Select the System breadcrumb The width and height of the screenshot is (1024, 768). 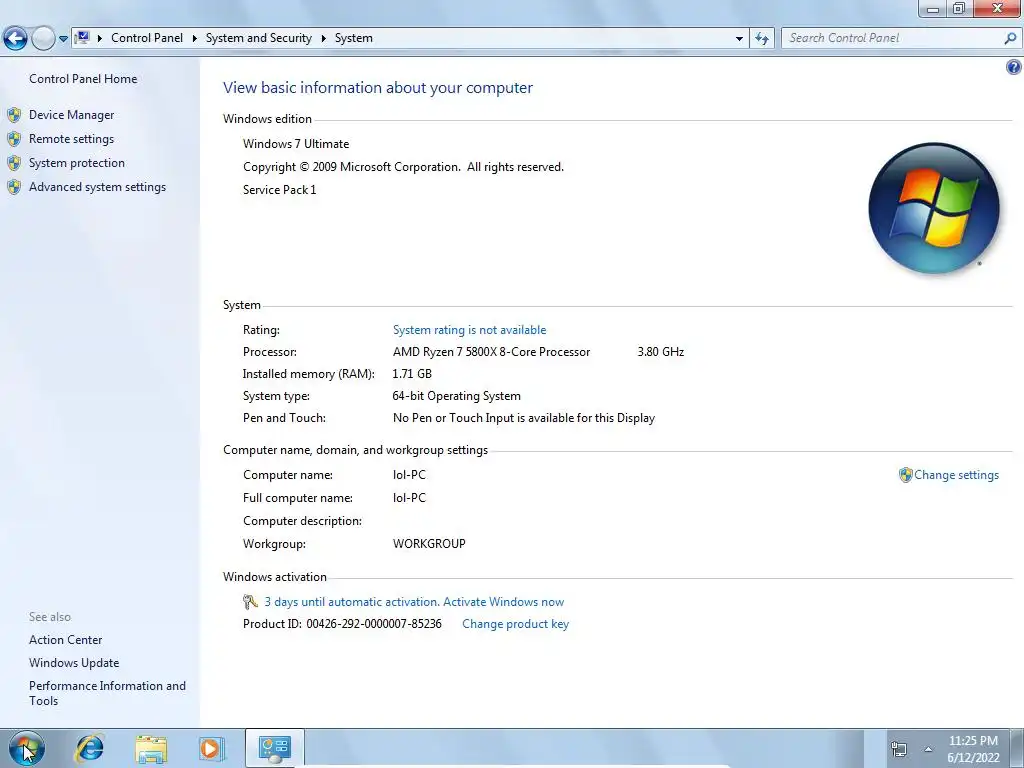353,38
